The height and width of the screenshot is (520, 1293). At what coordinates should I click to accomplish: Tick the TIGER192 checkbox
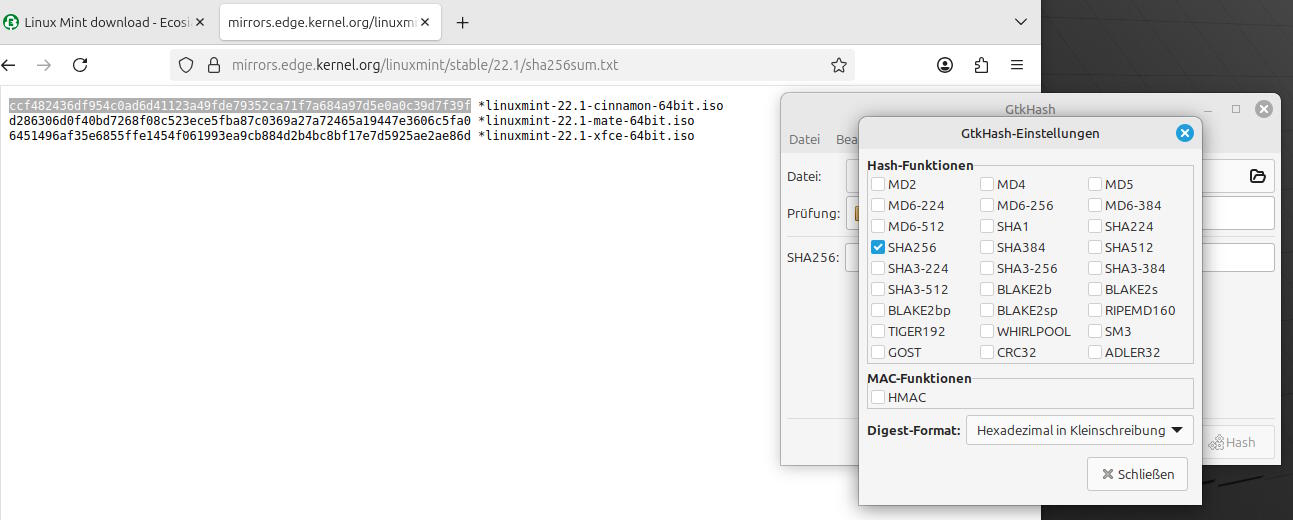coord(877,331)
